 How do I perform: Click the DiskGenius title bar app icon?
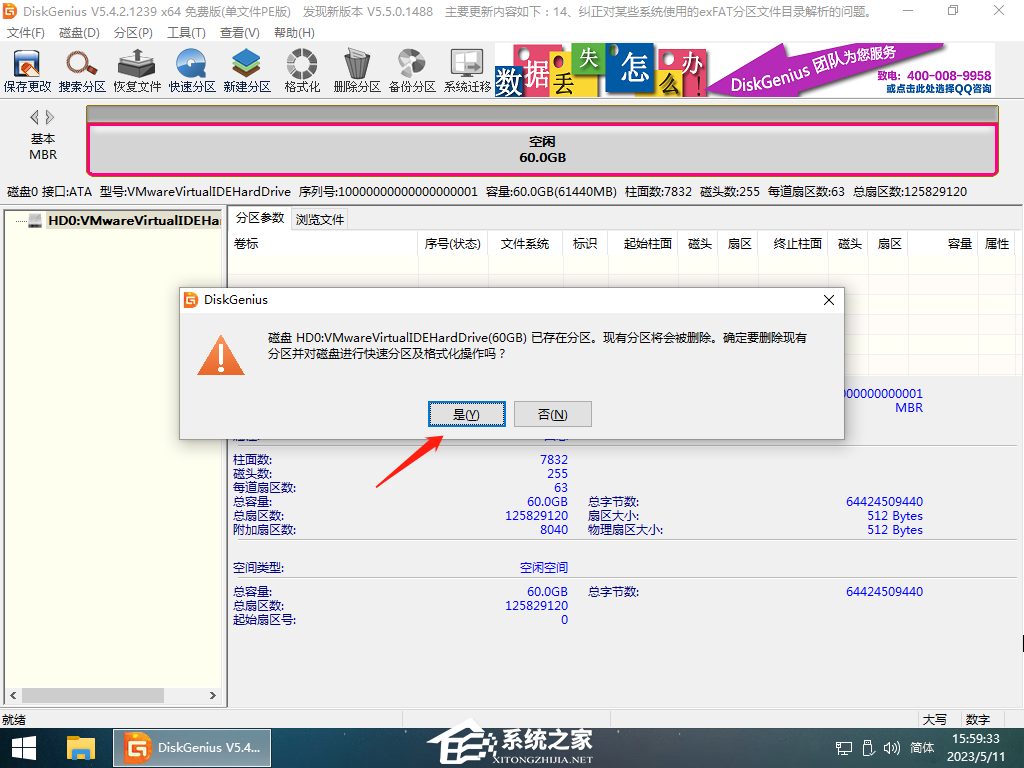click(x=10, y=11)
